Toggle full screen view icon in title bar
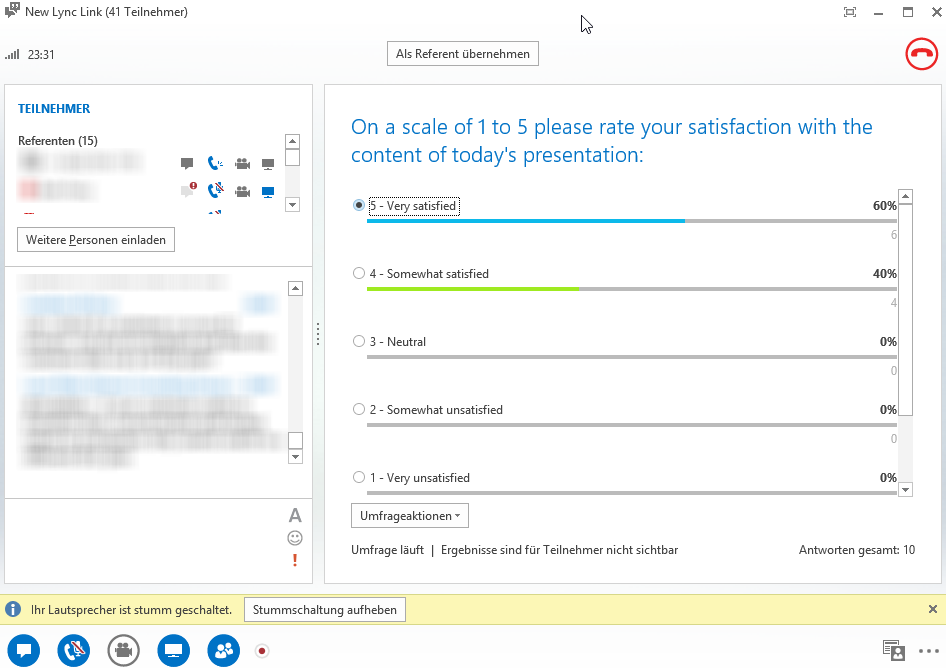The width and height of the screenshot is (946, 668). (x=850, y=12)
